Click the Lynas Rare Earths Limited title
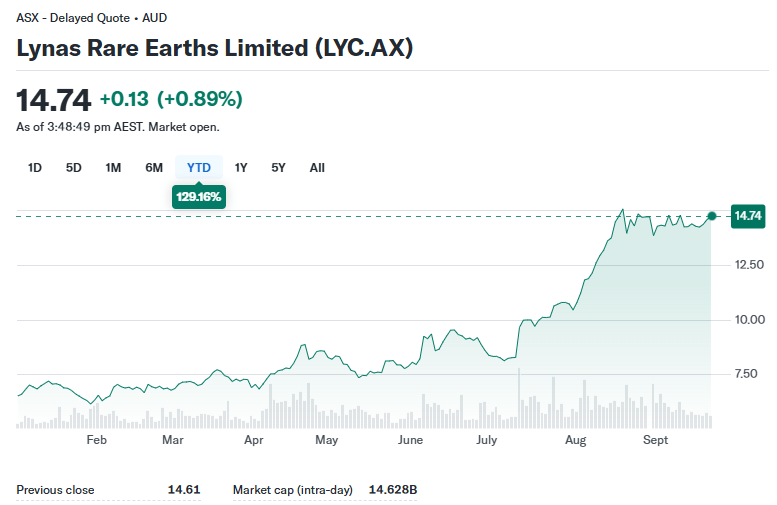This screenshot has width=777, height=505. [x=215, y=48]
